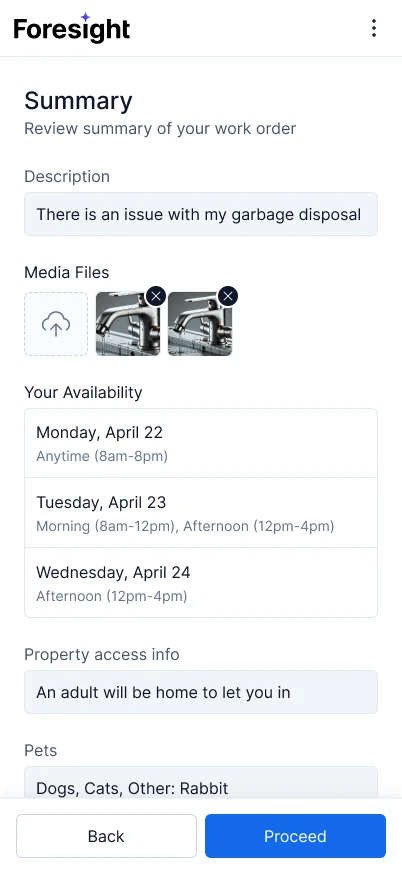Viewport: 402px width, 874px height.
Task: Select the Wednesday, April 24 availability row
Action: click(201, 582)
